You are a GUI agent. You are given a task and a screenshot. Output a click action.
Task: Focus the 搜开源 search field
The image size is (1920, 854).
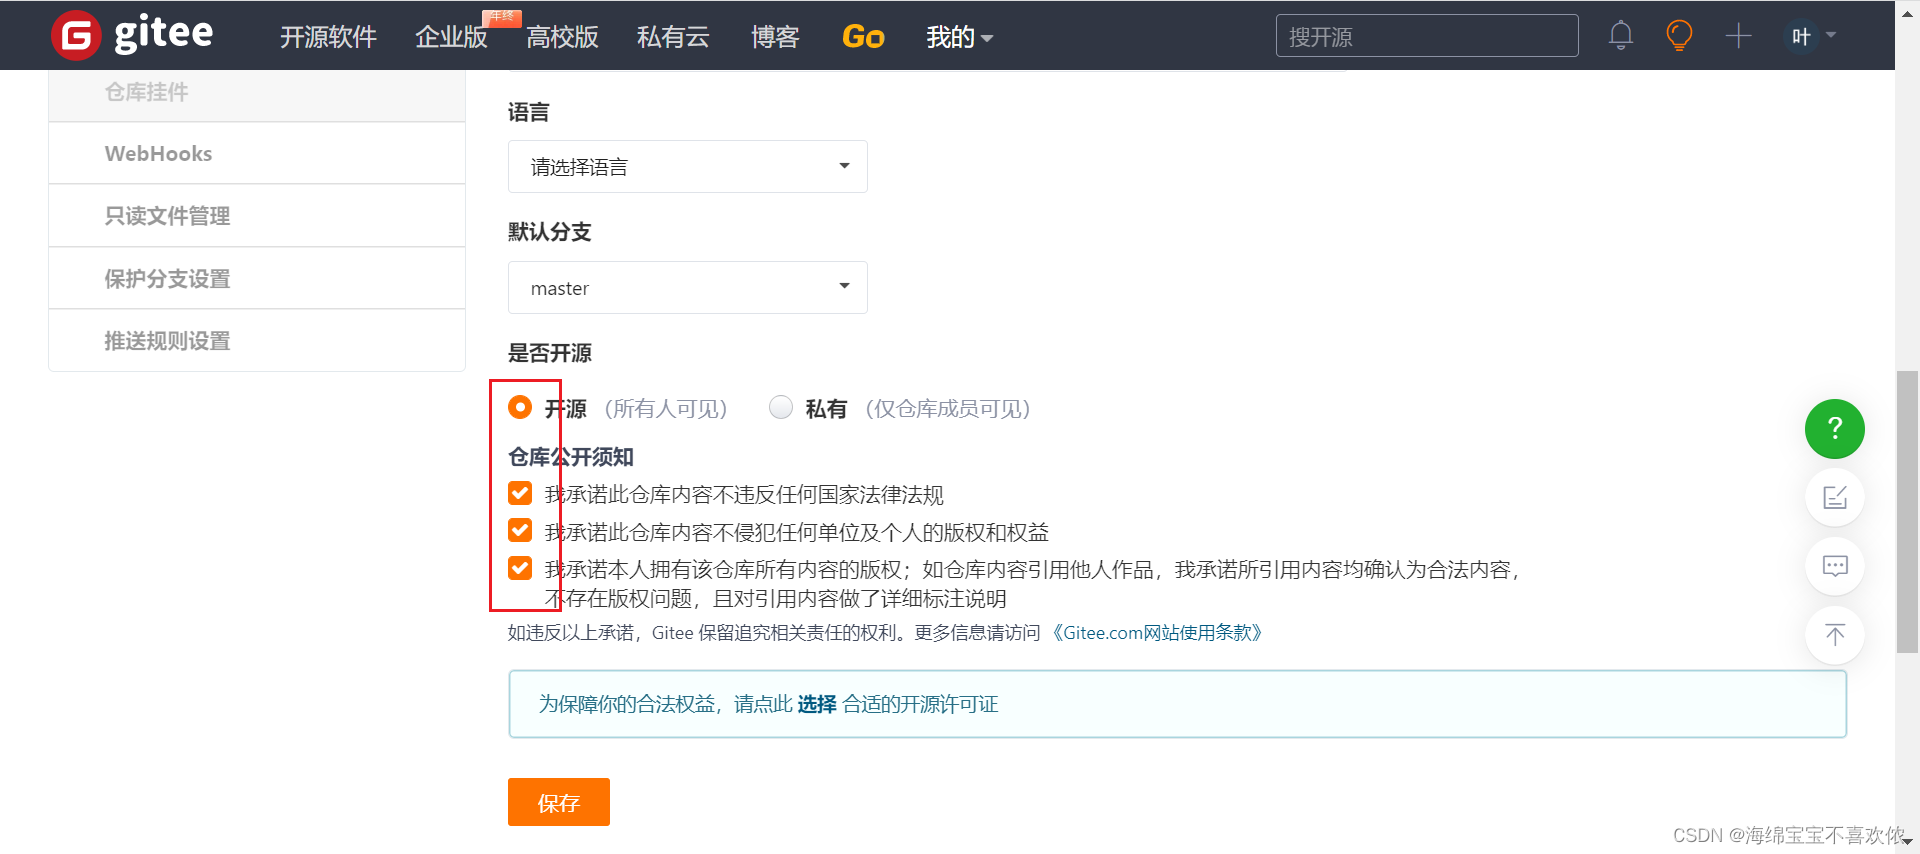point(1427,36)
